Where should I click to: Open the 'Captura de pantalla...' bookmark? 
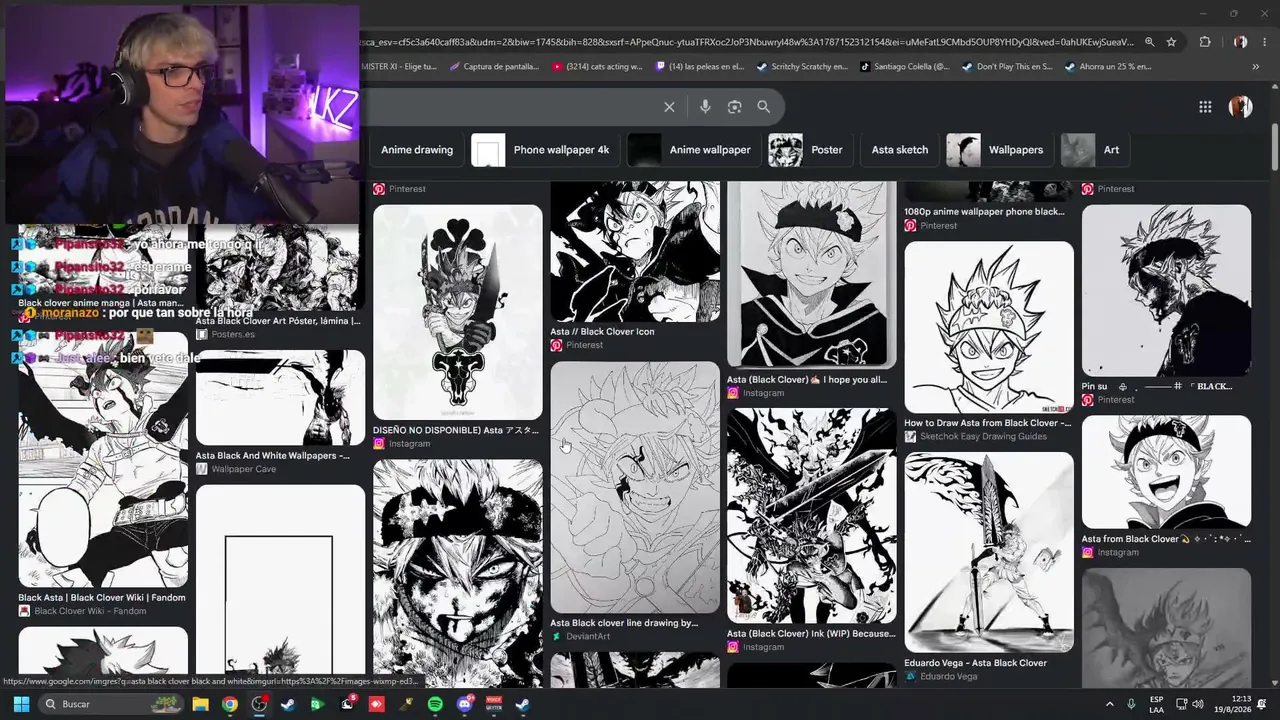pyautogui.click(x=496, y=67)
